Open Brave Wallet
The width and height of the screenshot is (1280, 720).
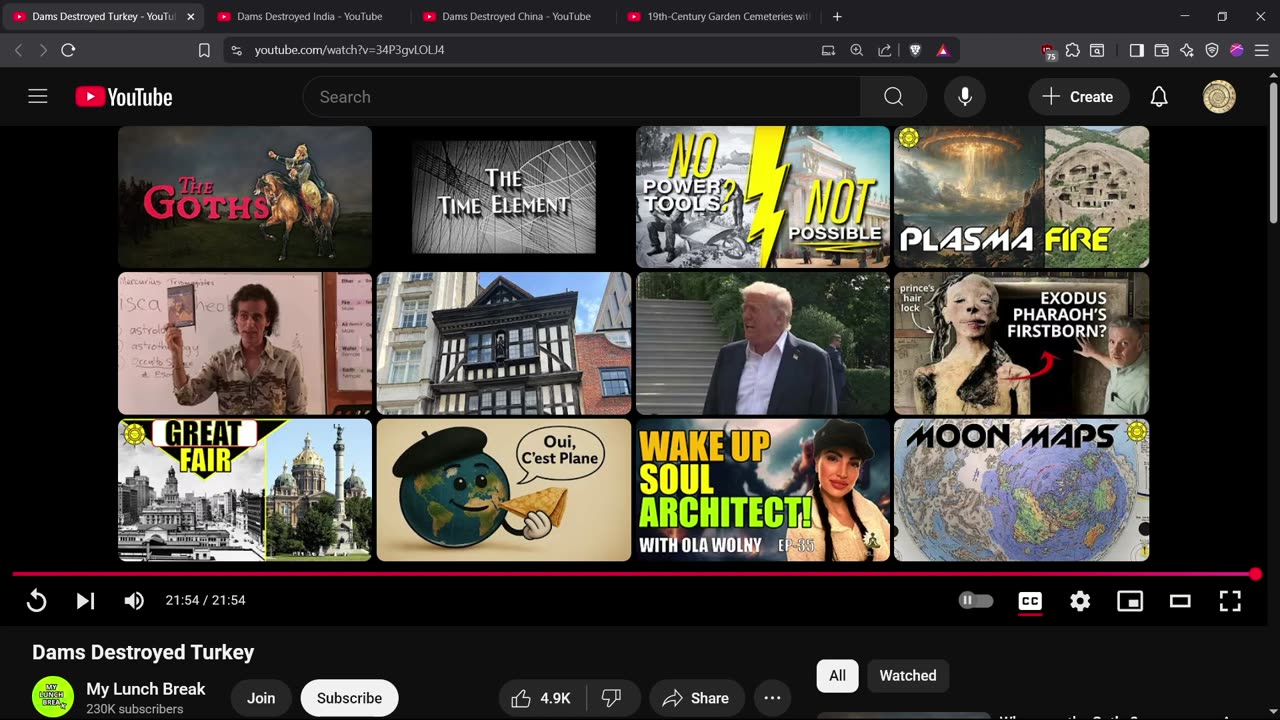pos(1162,50)
